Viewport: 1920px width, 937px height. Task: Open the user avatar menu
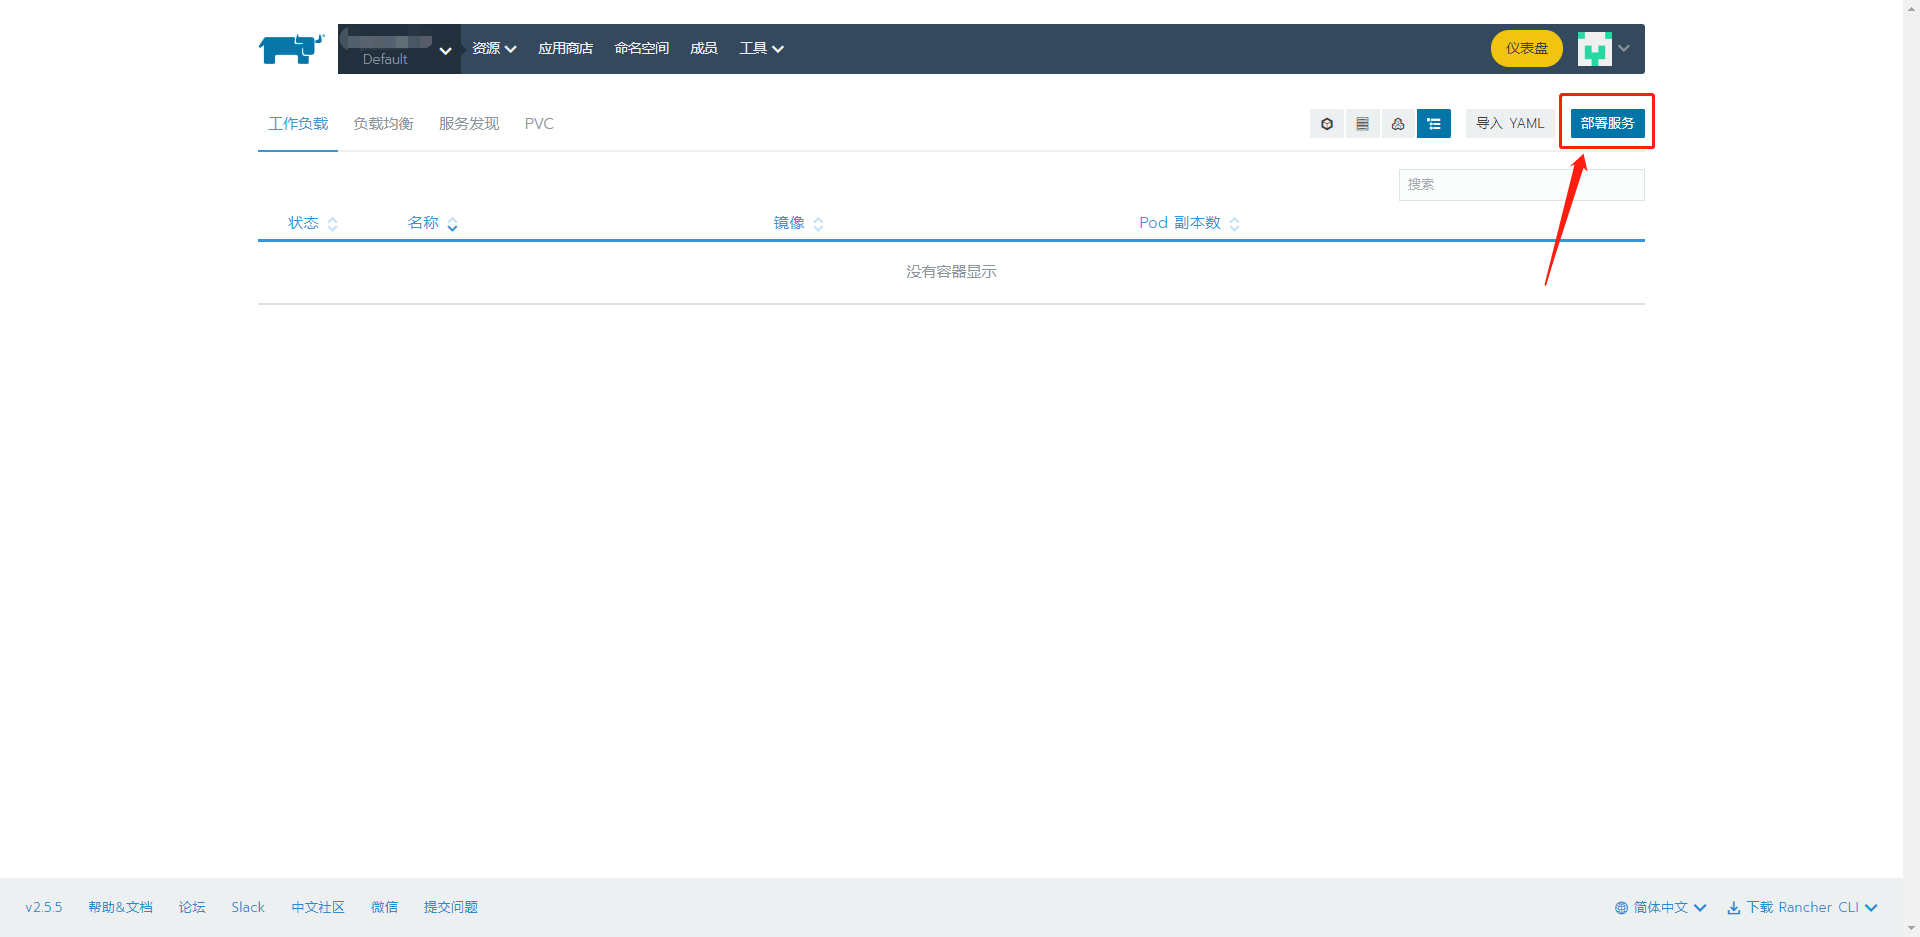[x=1594, y=48]
